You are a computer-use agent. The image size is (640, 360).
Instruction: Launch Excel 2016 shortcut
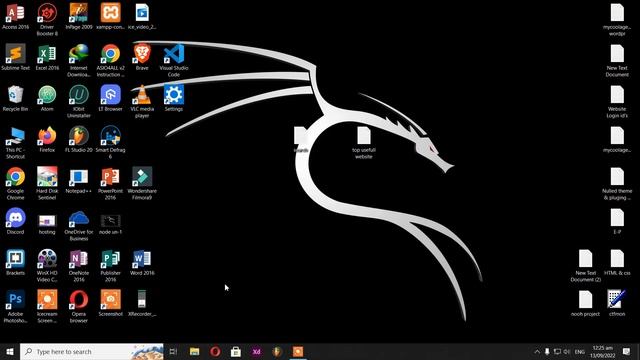coord(47,57)
